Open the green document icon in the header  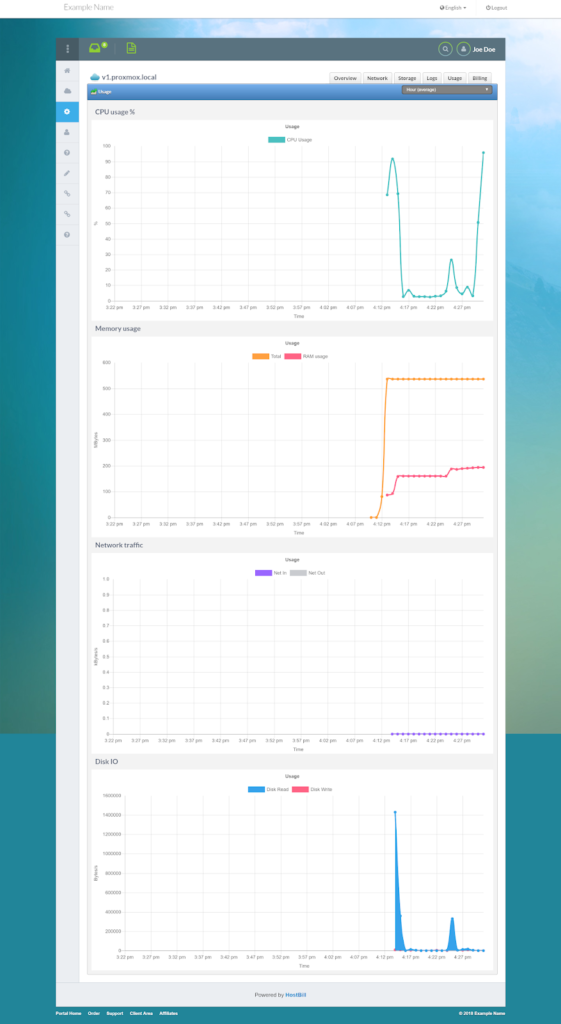pyautogui.click(x=131, y=48)
